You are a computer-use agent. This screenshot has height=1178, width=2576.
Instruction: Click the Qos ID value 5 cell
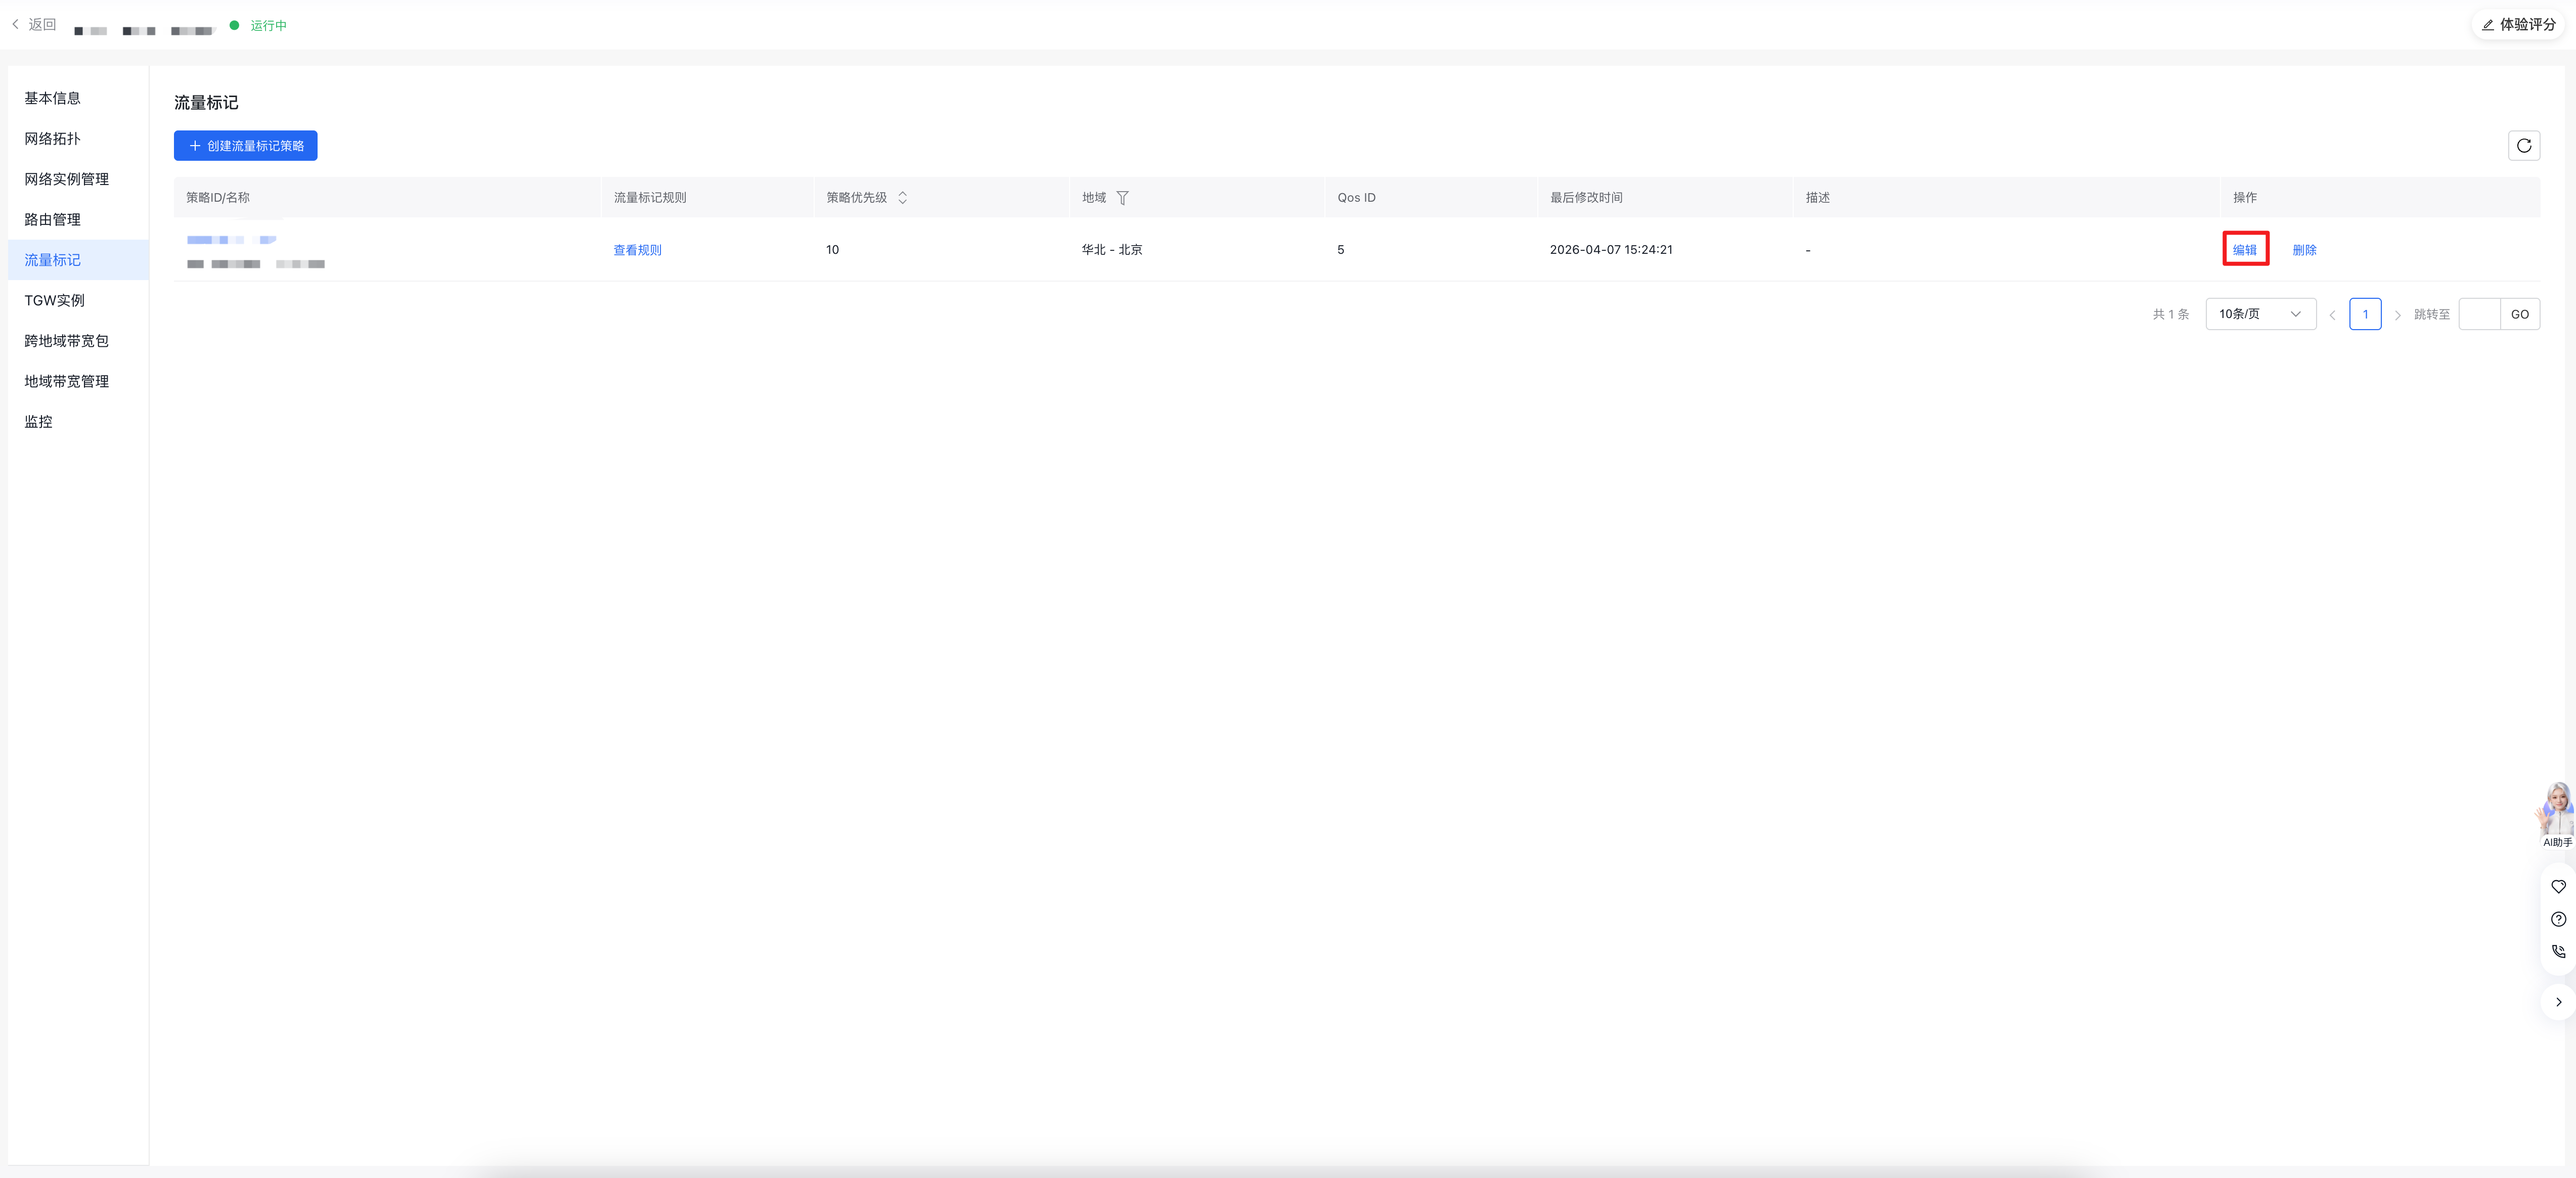1340,250
